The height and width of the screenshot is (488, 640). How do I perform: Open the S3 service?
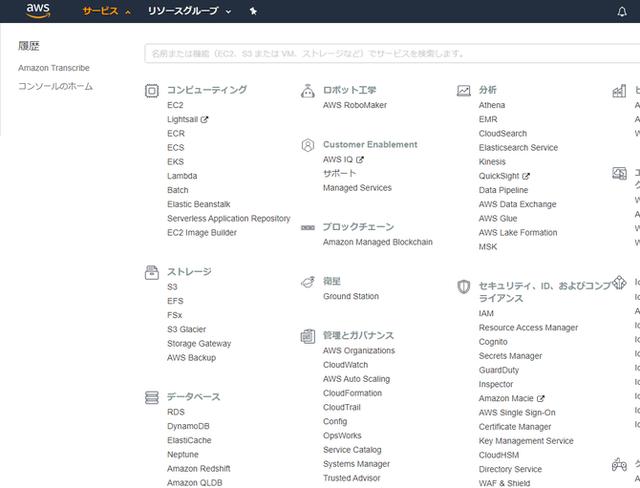[x=172, y=287]
